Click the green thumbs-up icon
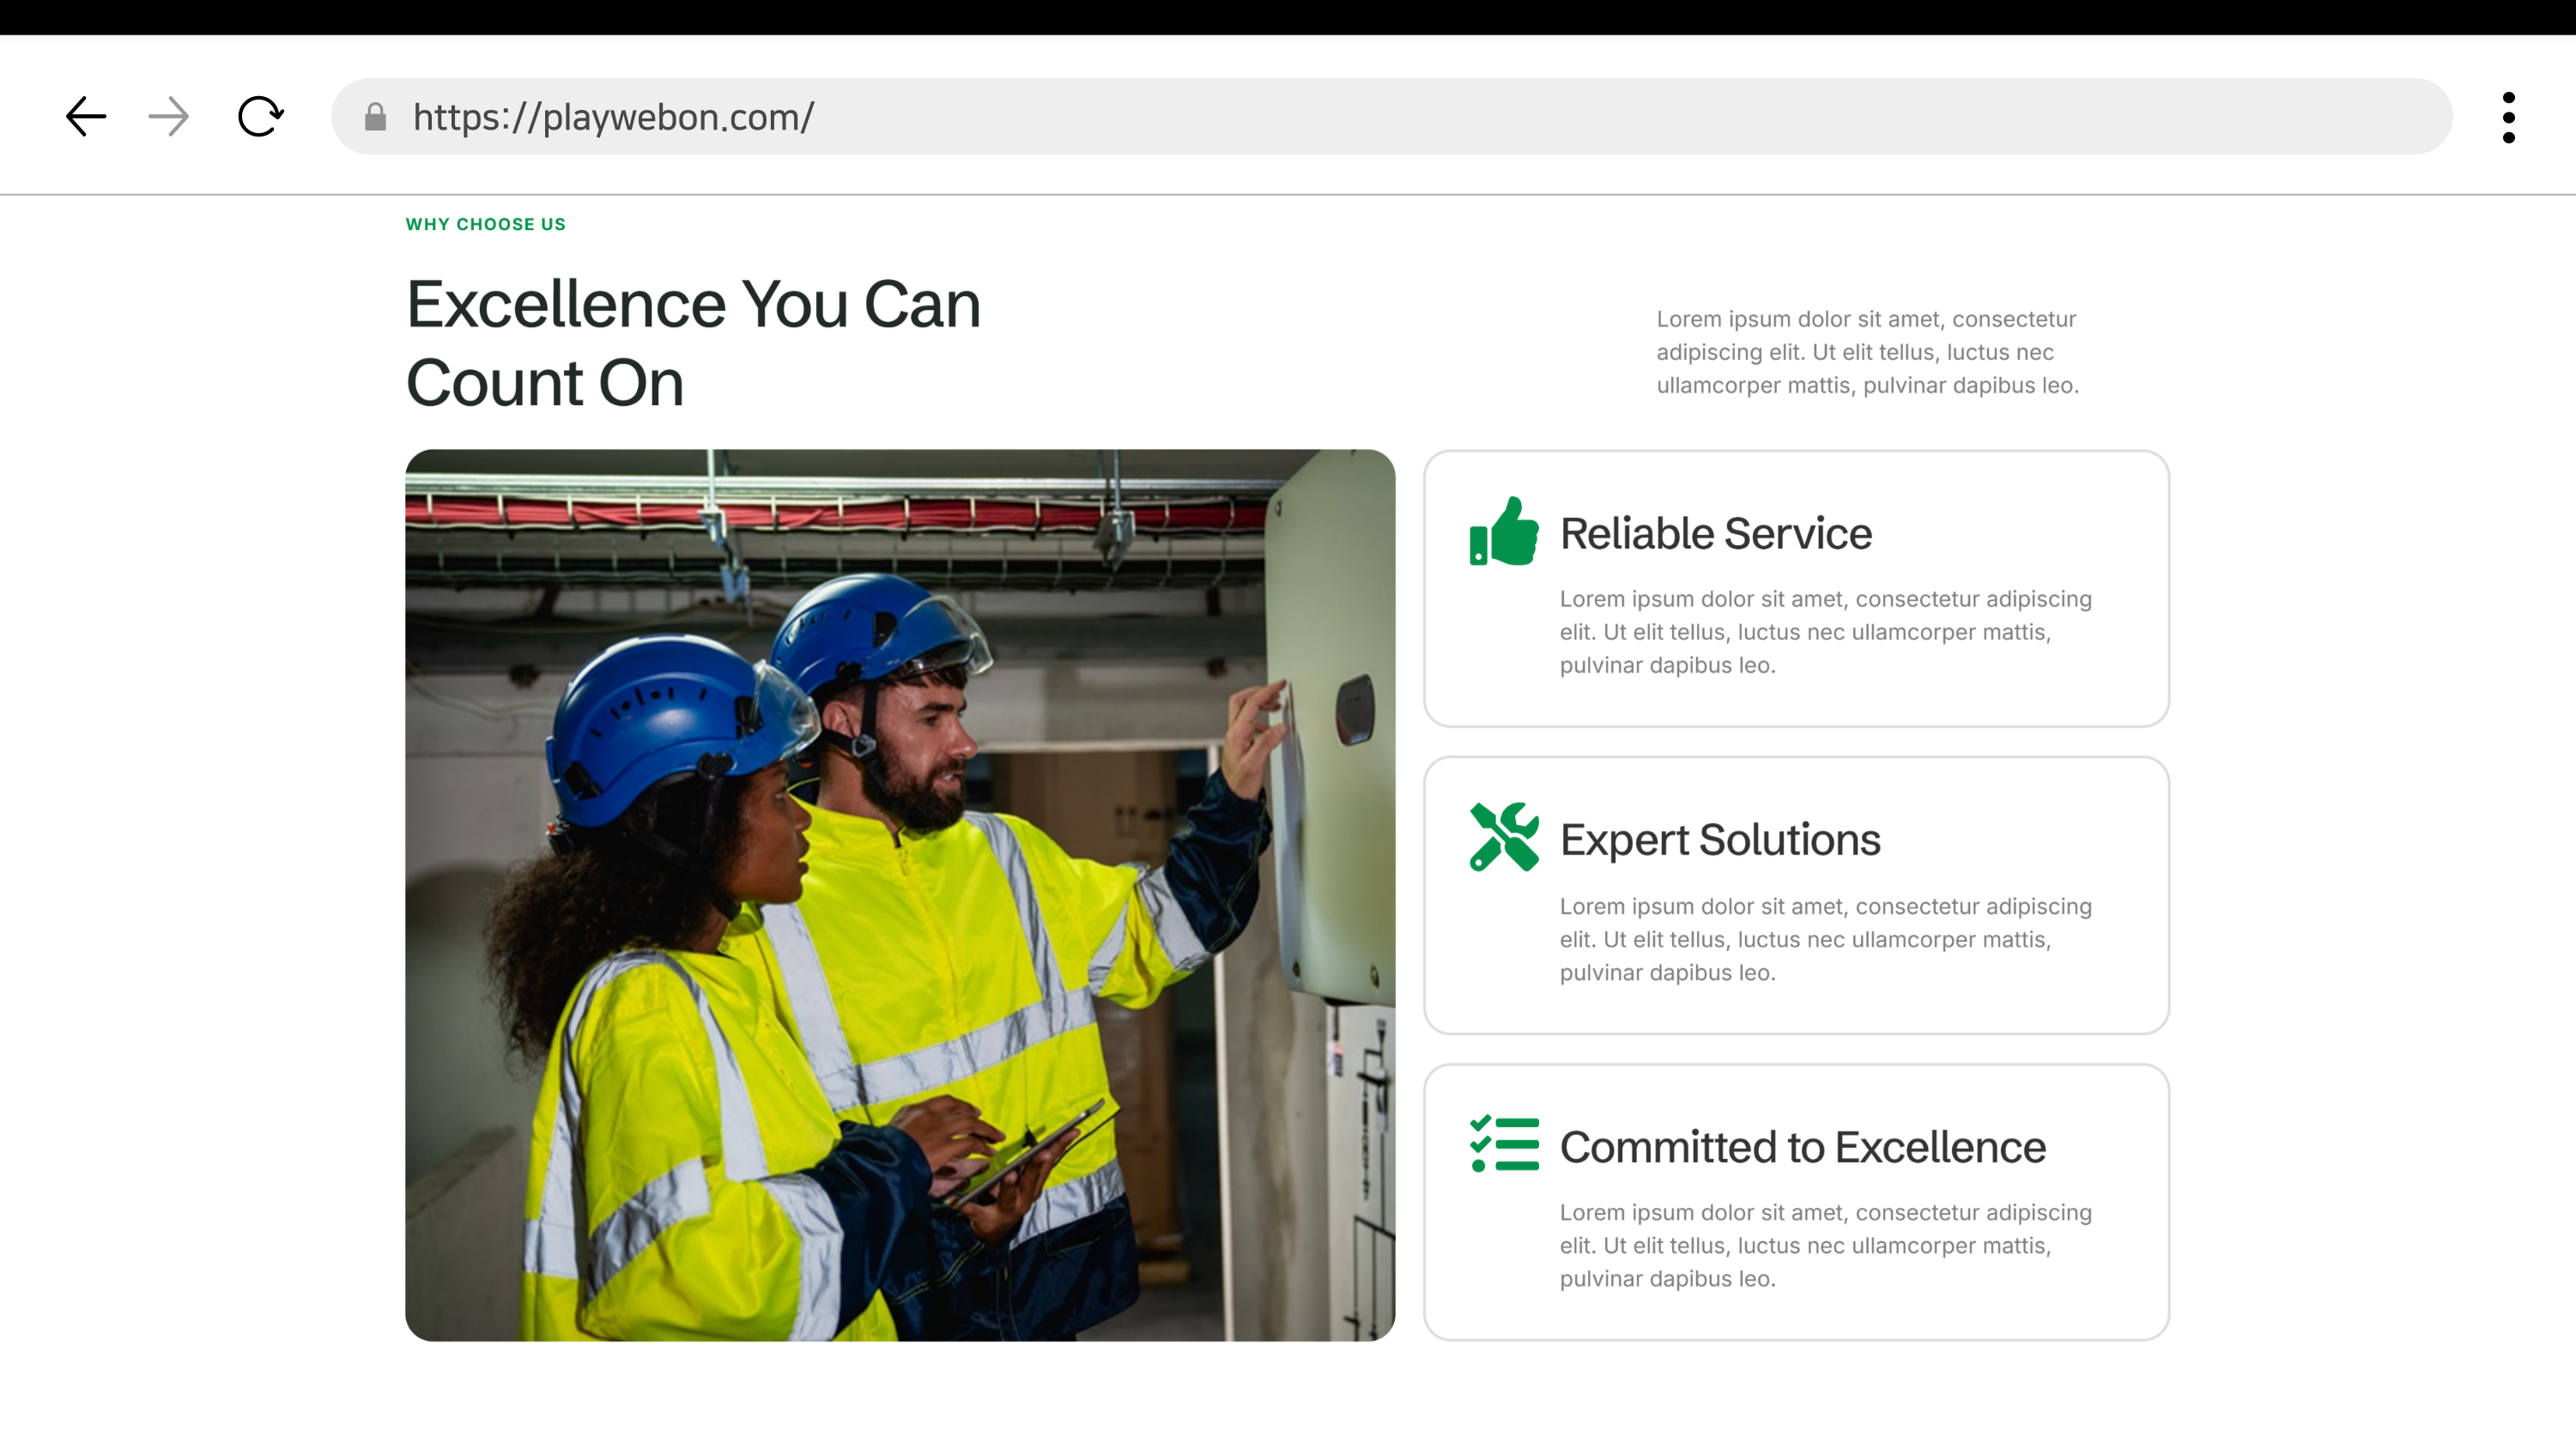This screenshot has width=2576, height=1449. [1503, 532]
